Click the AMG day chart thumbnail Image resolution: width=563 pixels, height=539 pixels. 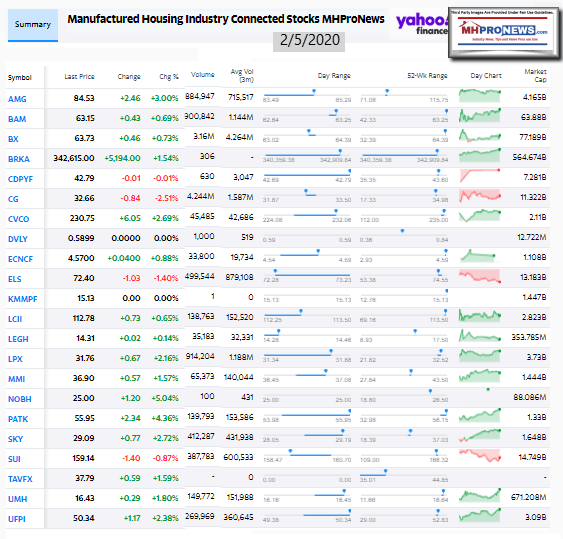point(479,96)
